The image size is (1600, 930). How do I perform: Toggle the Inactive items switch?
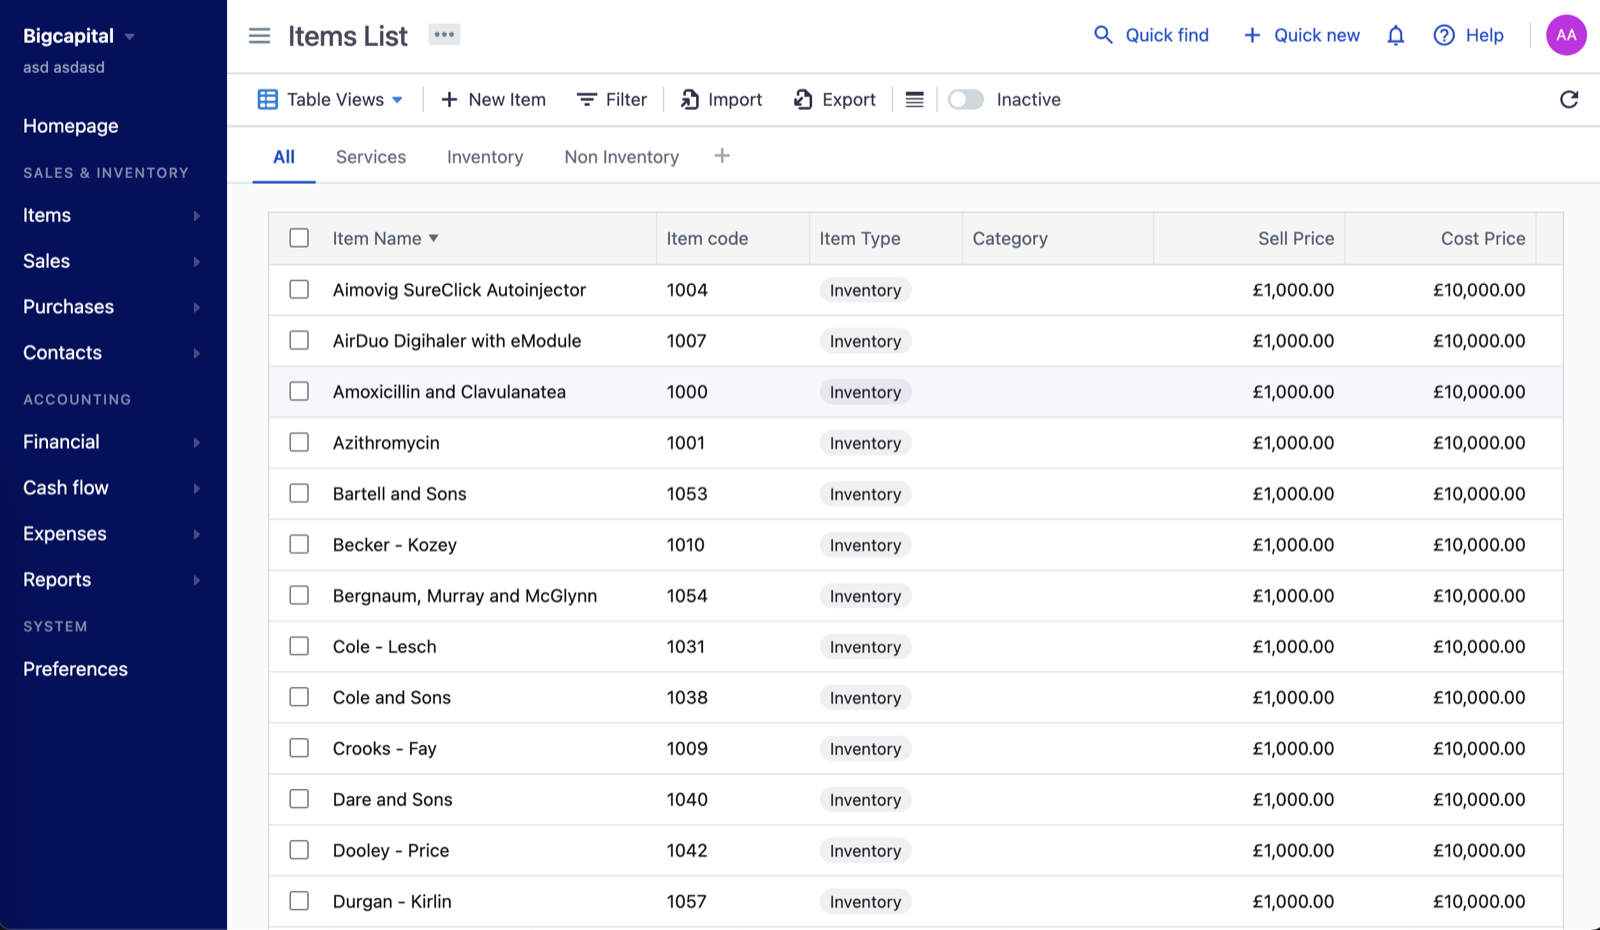point(966,100)
